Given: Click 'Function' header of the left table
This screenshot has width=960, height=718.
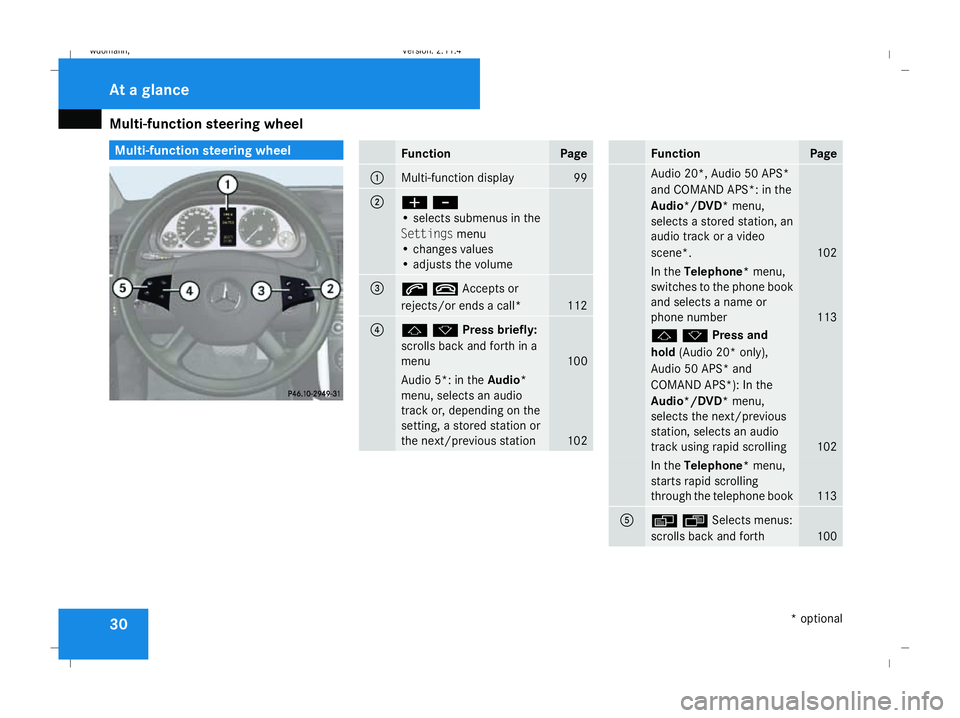Looking at the screenshot, I should tap(426, 154).
